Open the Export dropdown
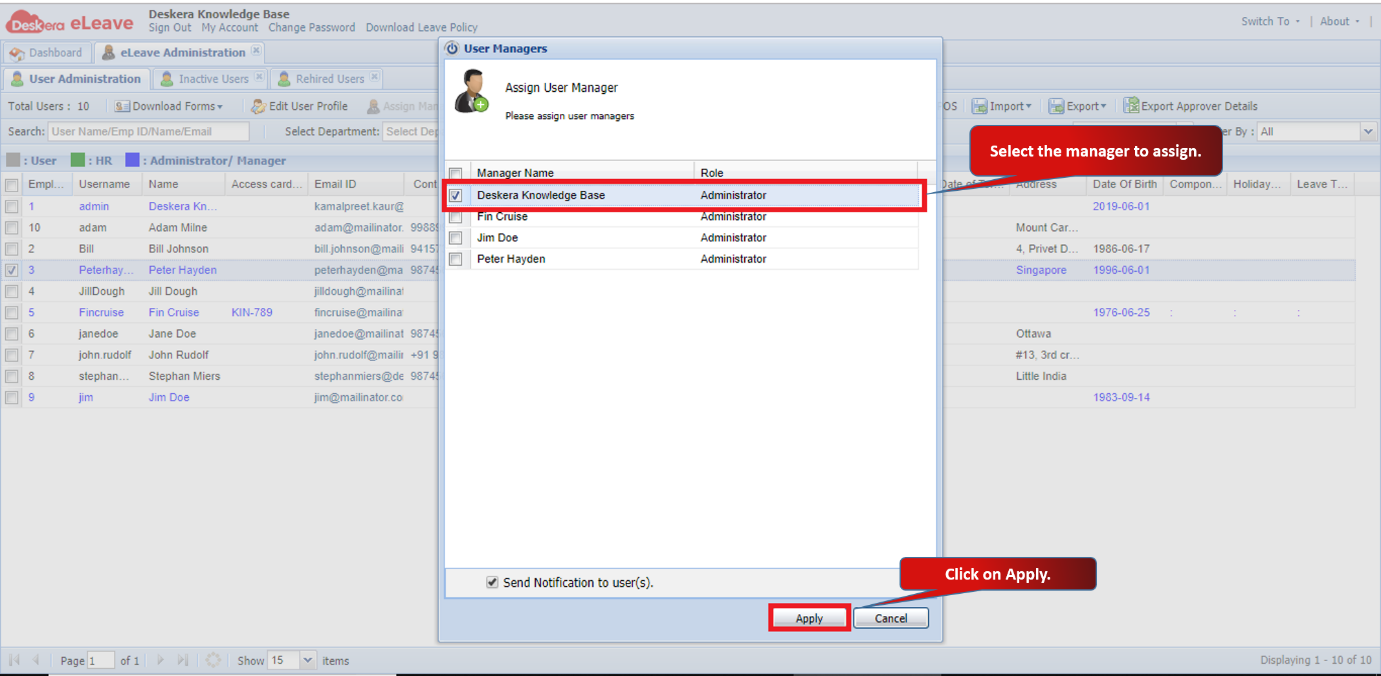This screenshot has height=676, width=1381. click(x=1078, y=106)
